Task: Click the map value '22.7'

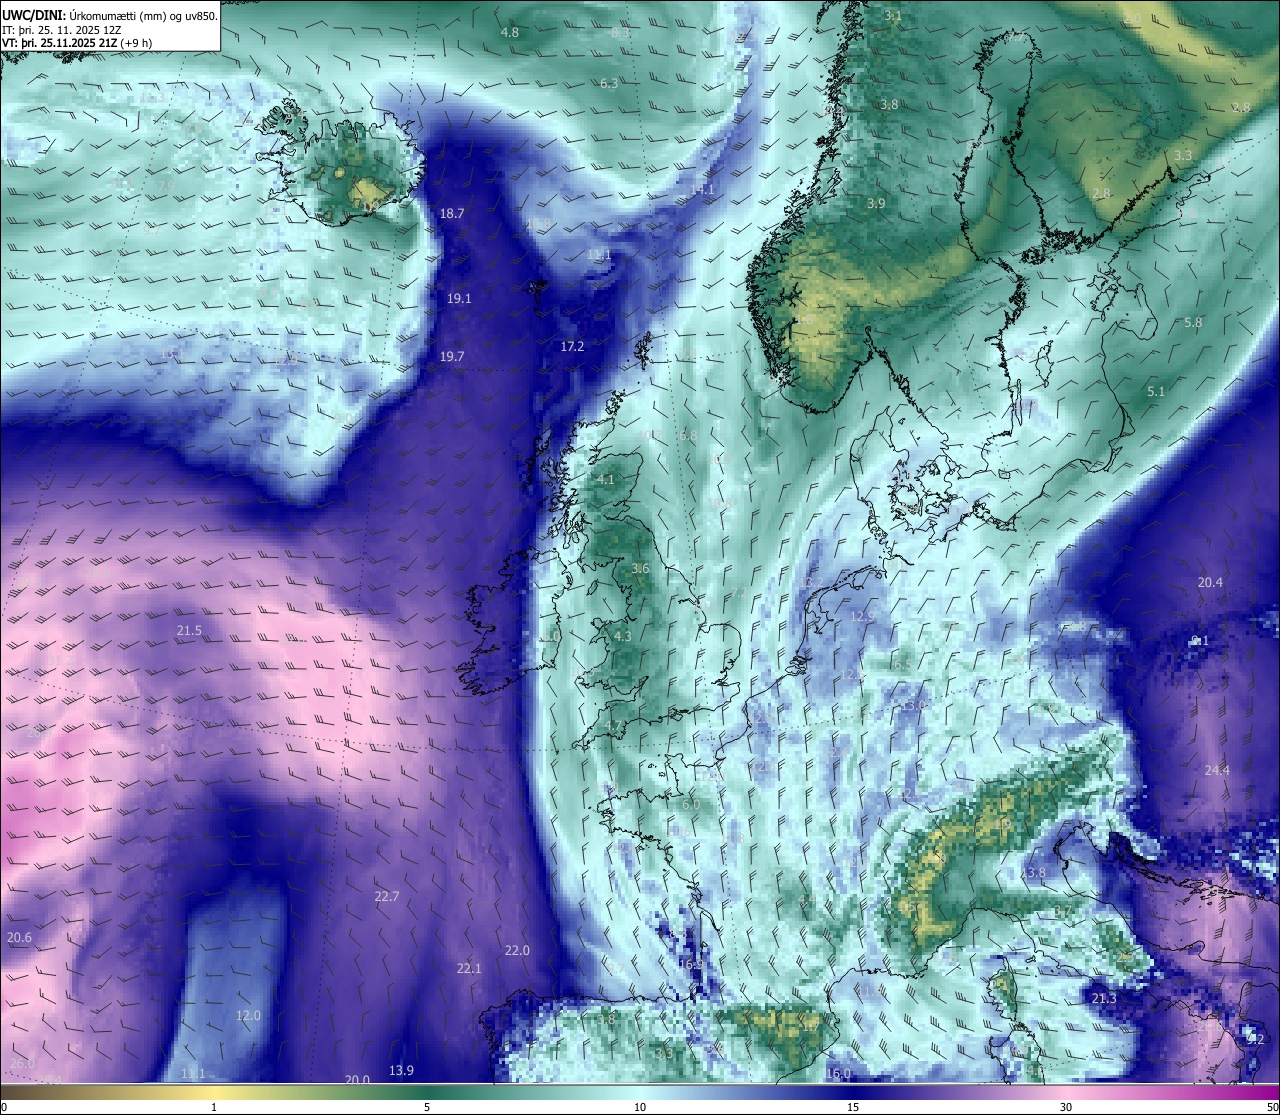Action: pos(387,896)
